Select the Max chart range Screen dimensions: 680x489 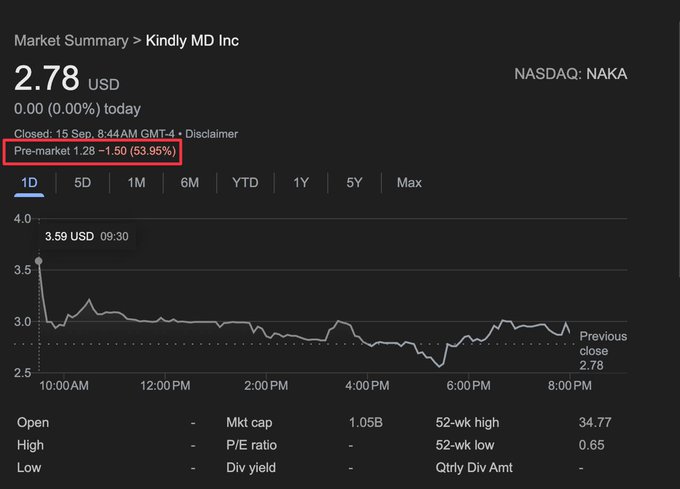click(409, 183)
